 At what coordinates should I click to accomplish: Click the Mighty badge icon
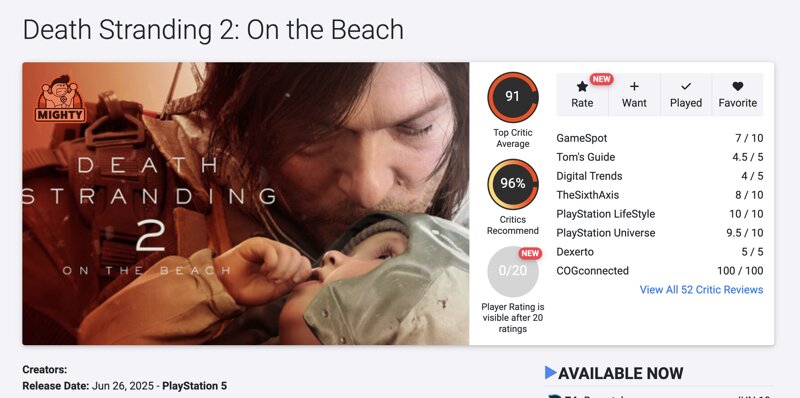click(60, 98)
